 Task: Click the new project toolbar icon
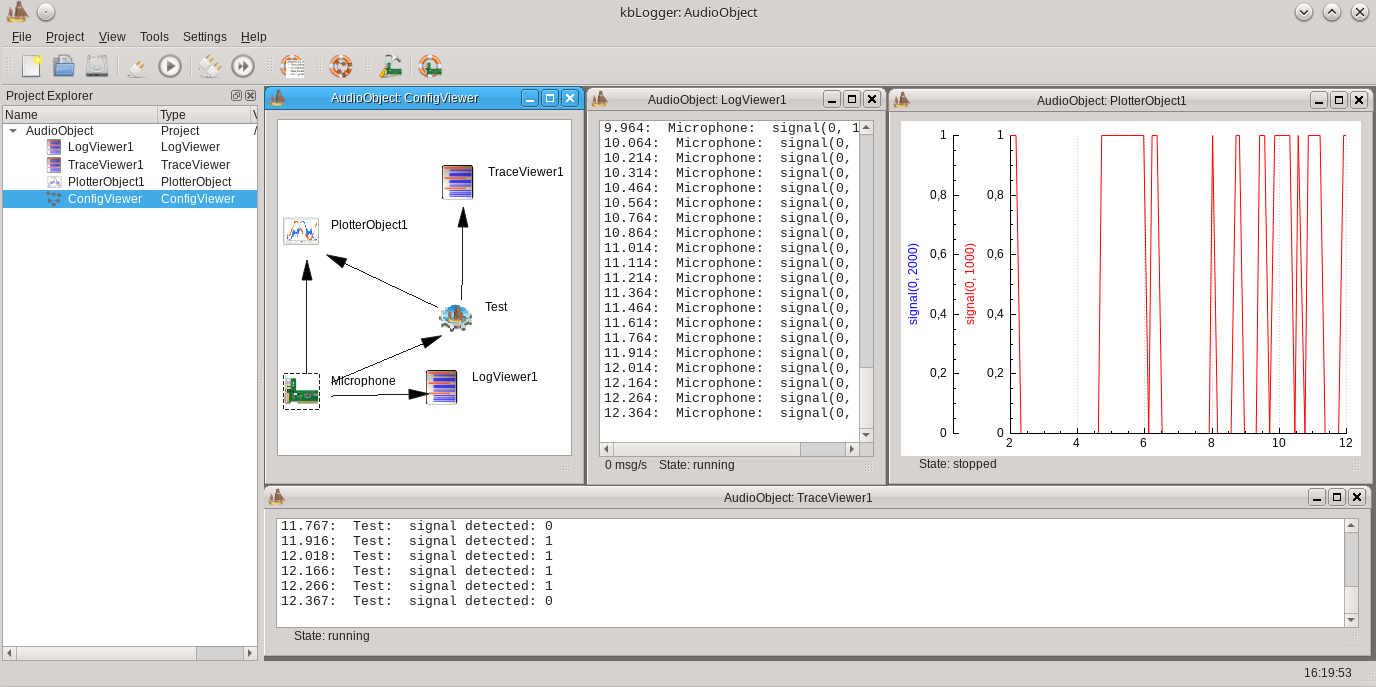point(32,66)
